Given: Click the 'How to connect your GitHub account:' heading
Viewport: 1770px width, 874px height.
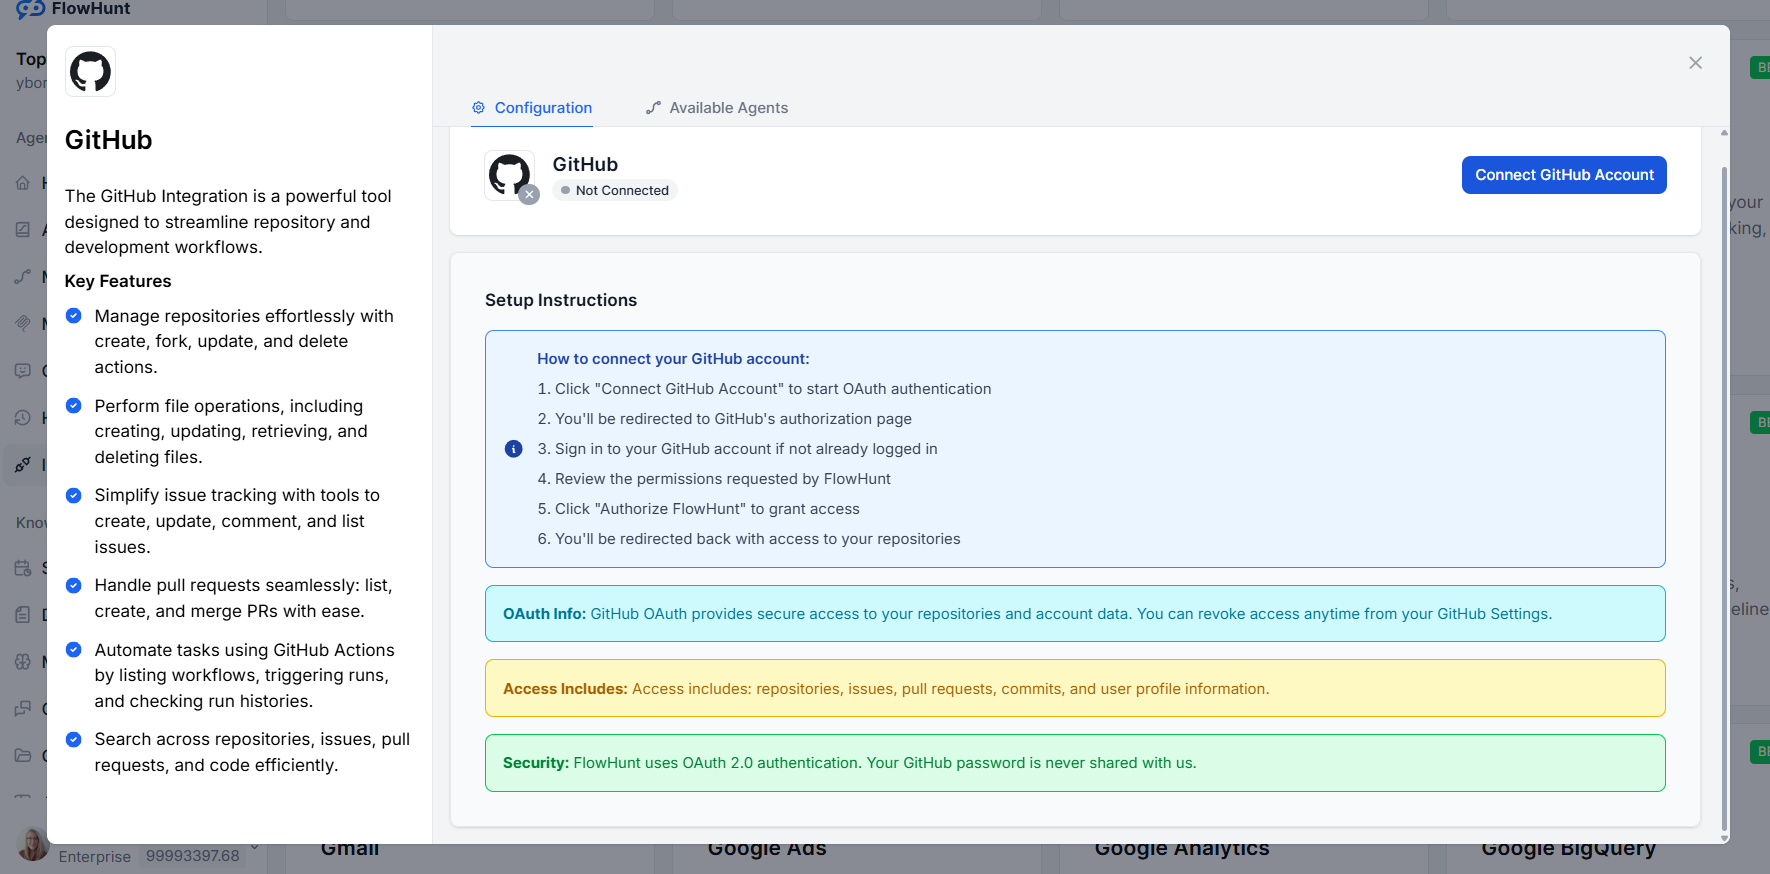Looking at the screenshot, I should pos(673,359).
